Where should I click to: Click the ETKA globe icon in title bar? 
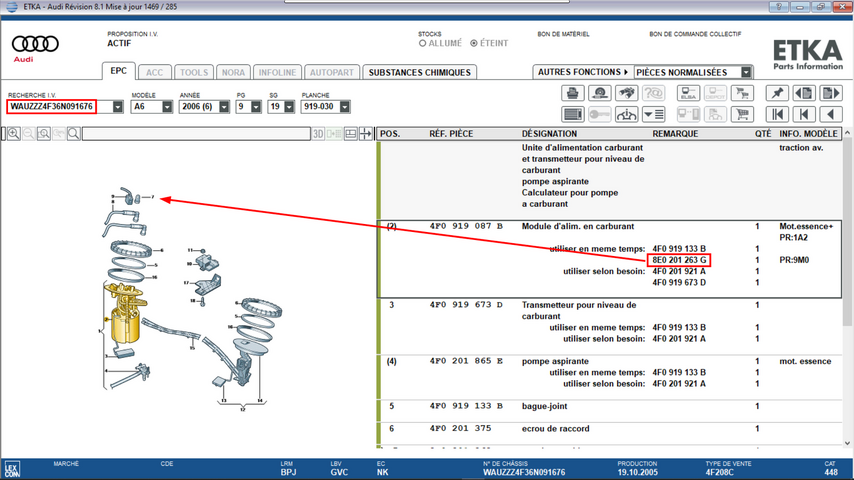11,7
